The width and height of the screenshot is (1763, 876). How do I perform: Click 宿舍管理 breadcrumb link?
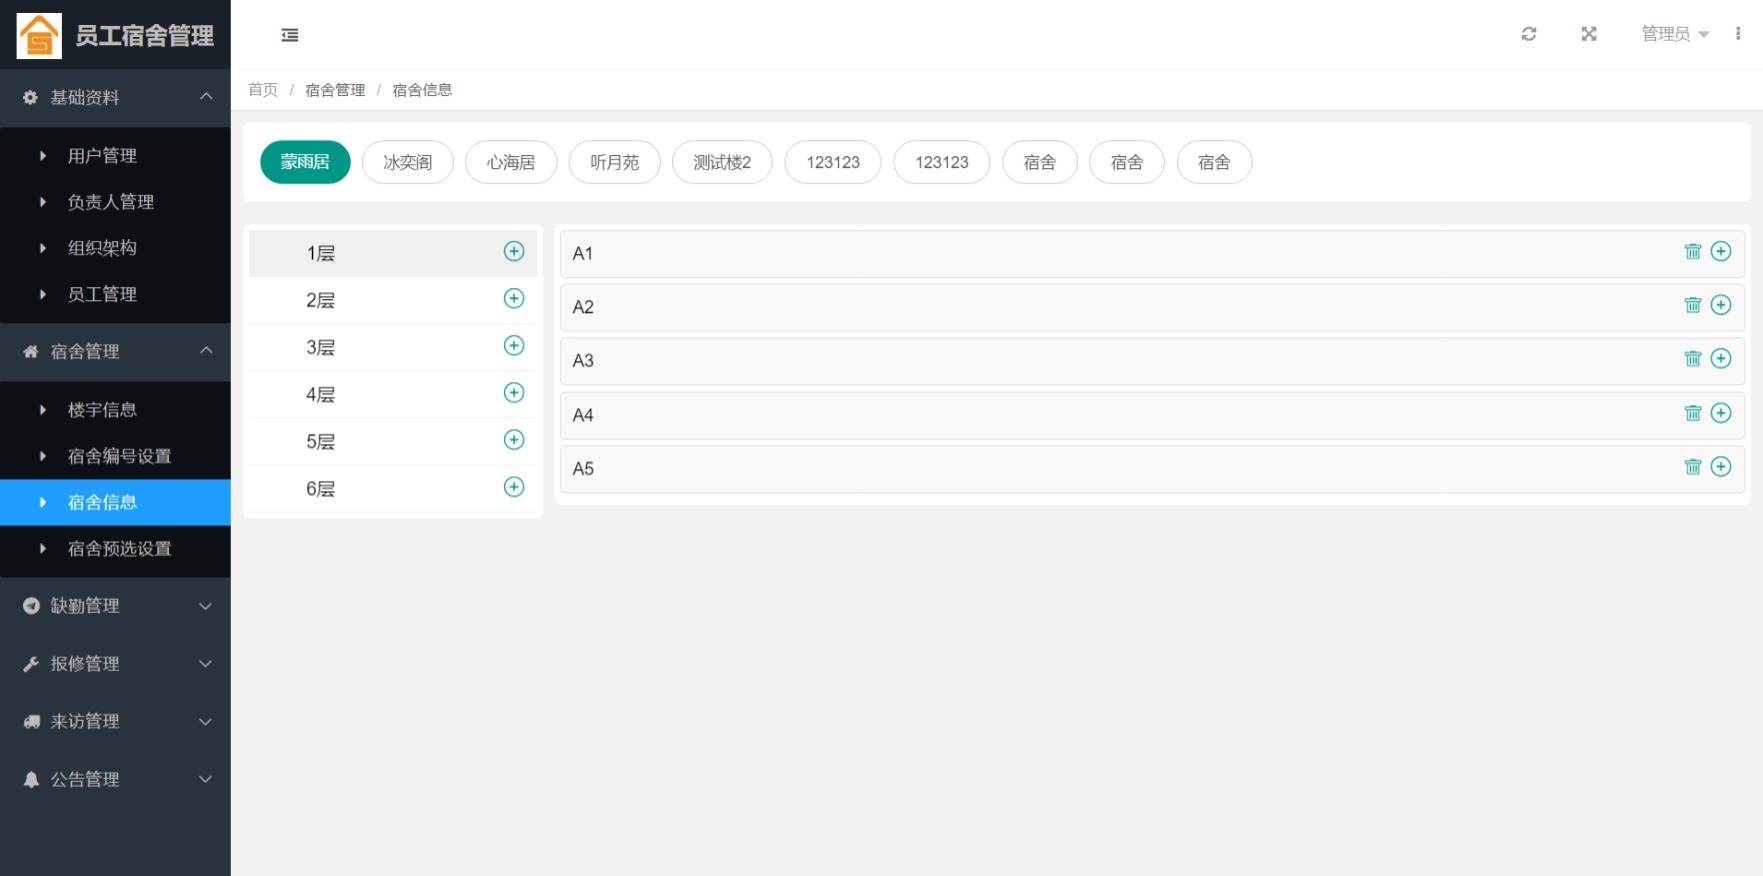tap(335, 90)
